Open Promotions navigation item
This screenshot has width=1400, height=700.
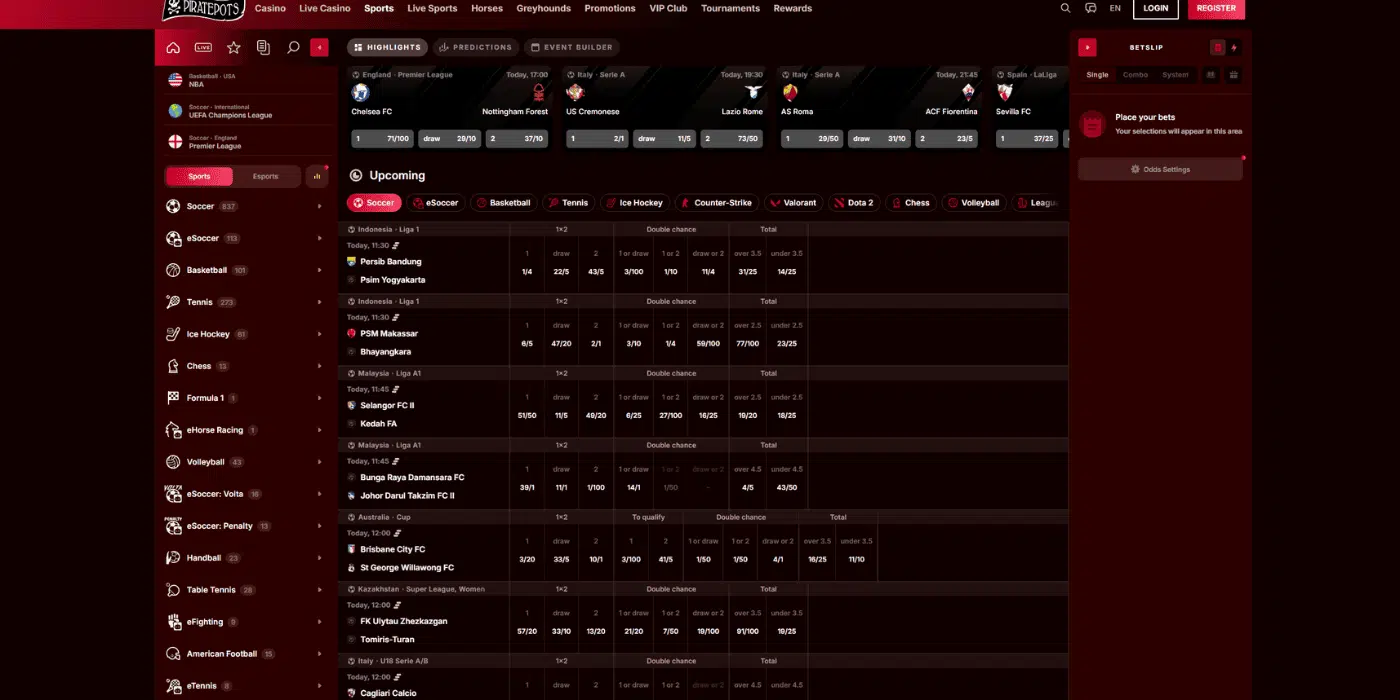(610, 8)
